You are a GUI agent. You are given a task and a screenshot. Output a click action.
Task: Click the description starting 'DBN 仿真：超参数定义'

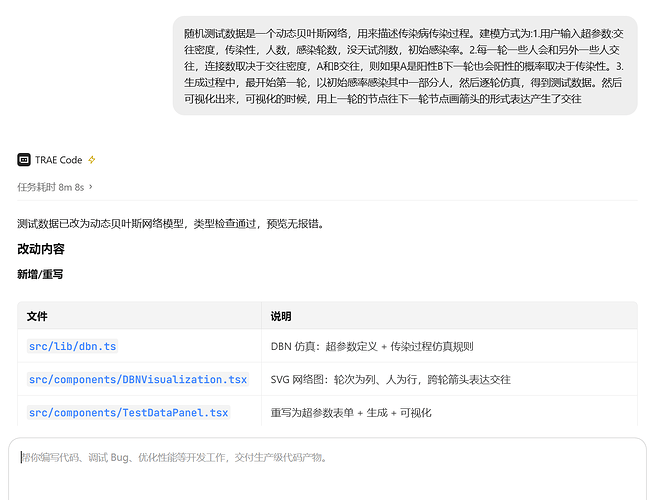coord(372,346)
